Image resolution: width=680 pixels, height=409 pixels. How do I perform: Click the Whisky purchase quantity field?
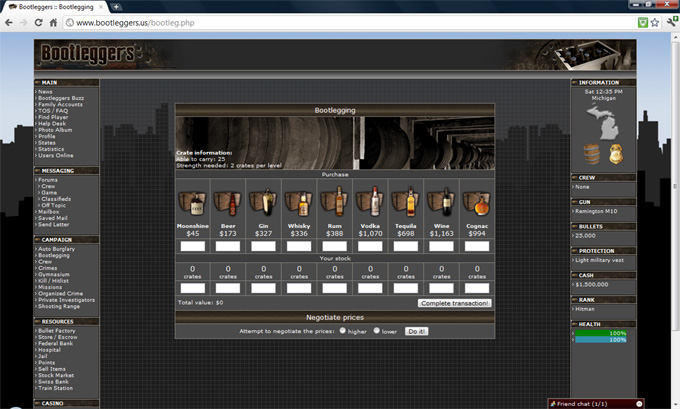click(299, 245)
